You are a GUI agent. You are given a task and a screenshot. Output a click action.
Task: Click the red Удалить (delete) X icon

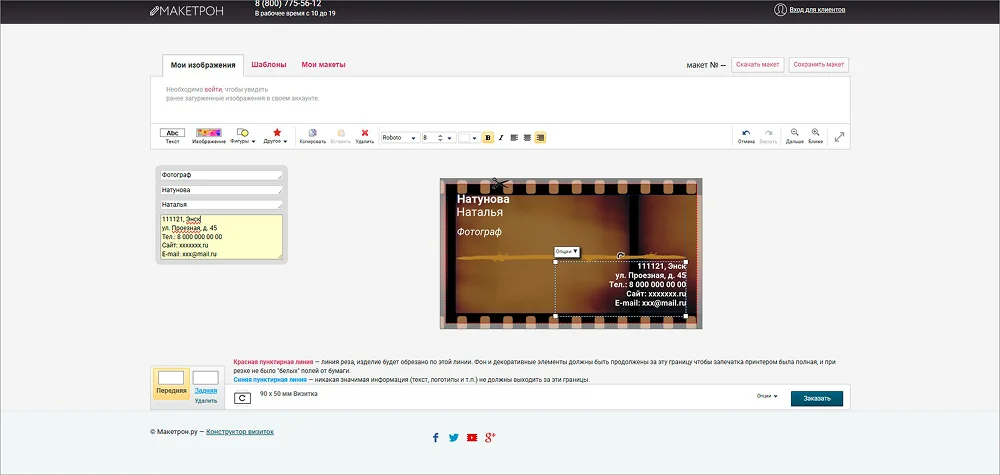(x=364, y=133)
